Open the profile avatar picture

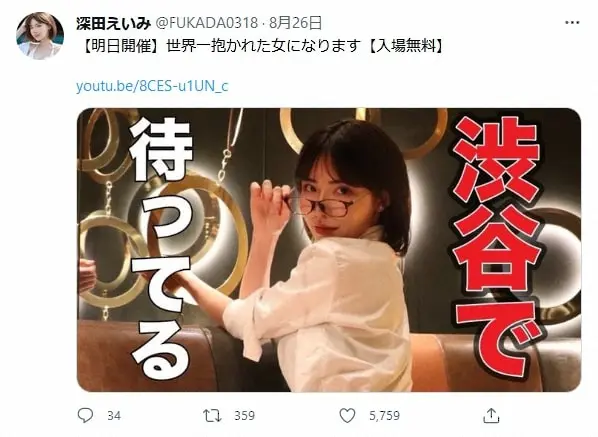point(40,36)
